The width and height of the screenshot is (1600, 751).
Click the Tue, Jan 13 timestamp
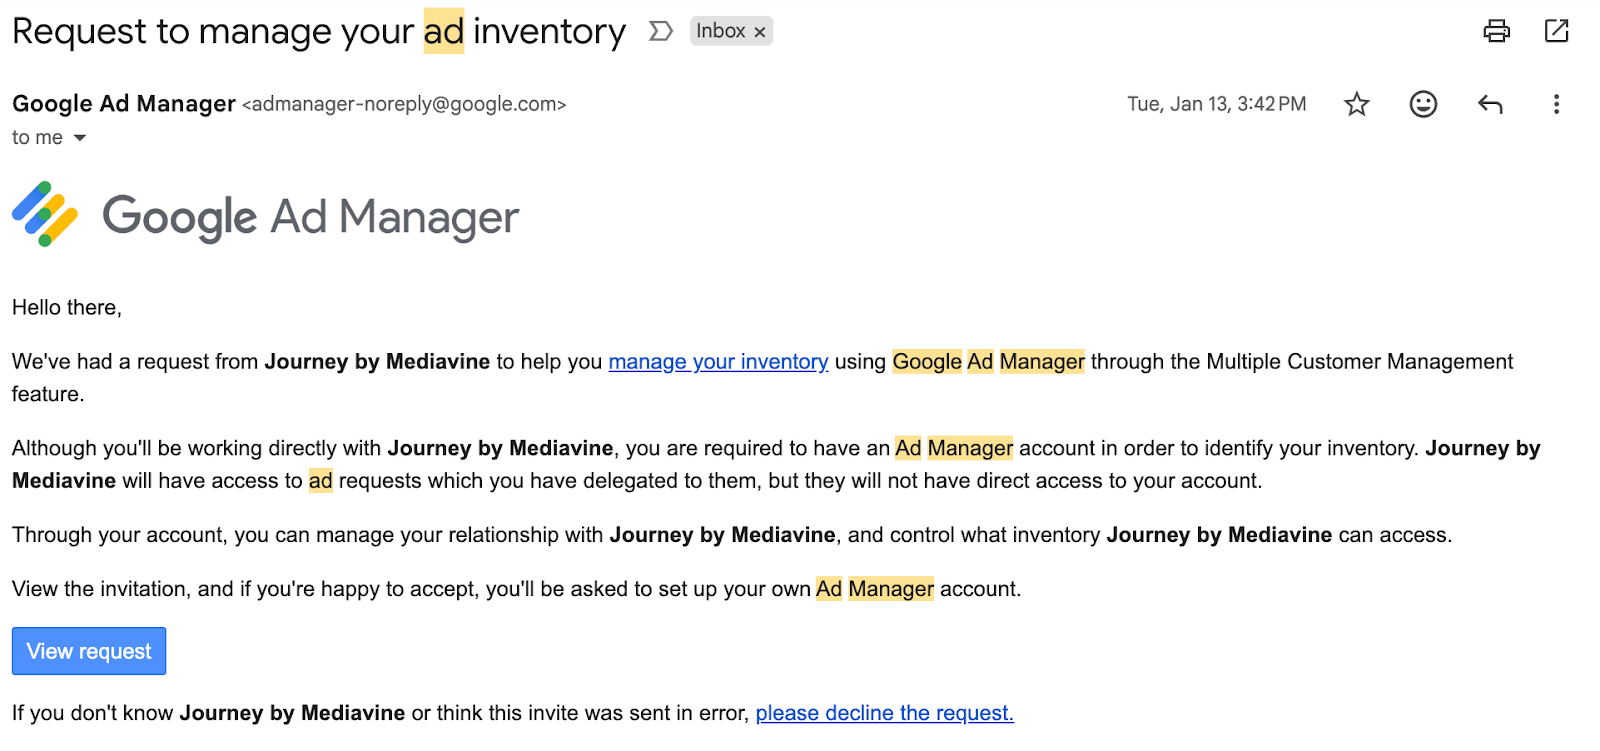point(1216,104)
